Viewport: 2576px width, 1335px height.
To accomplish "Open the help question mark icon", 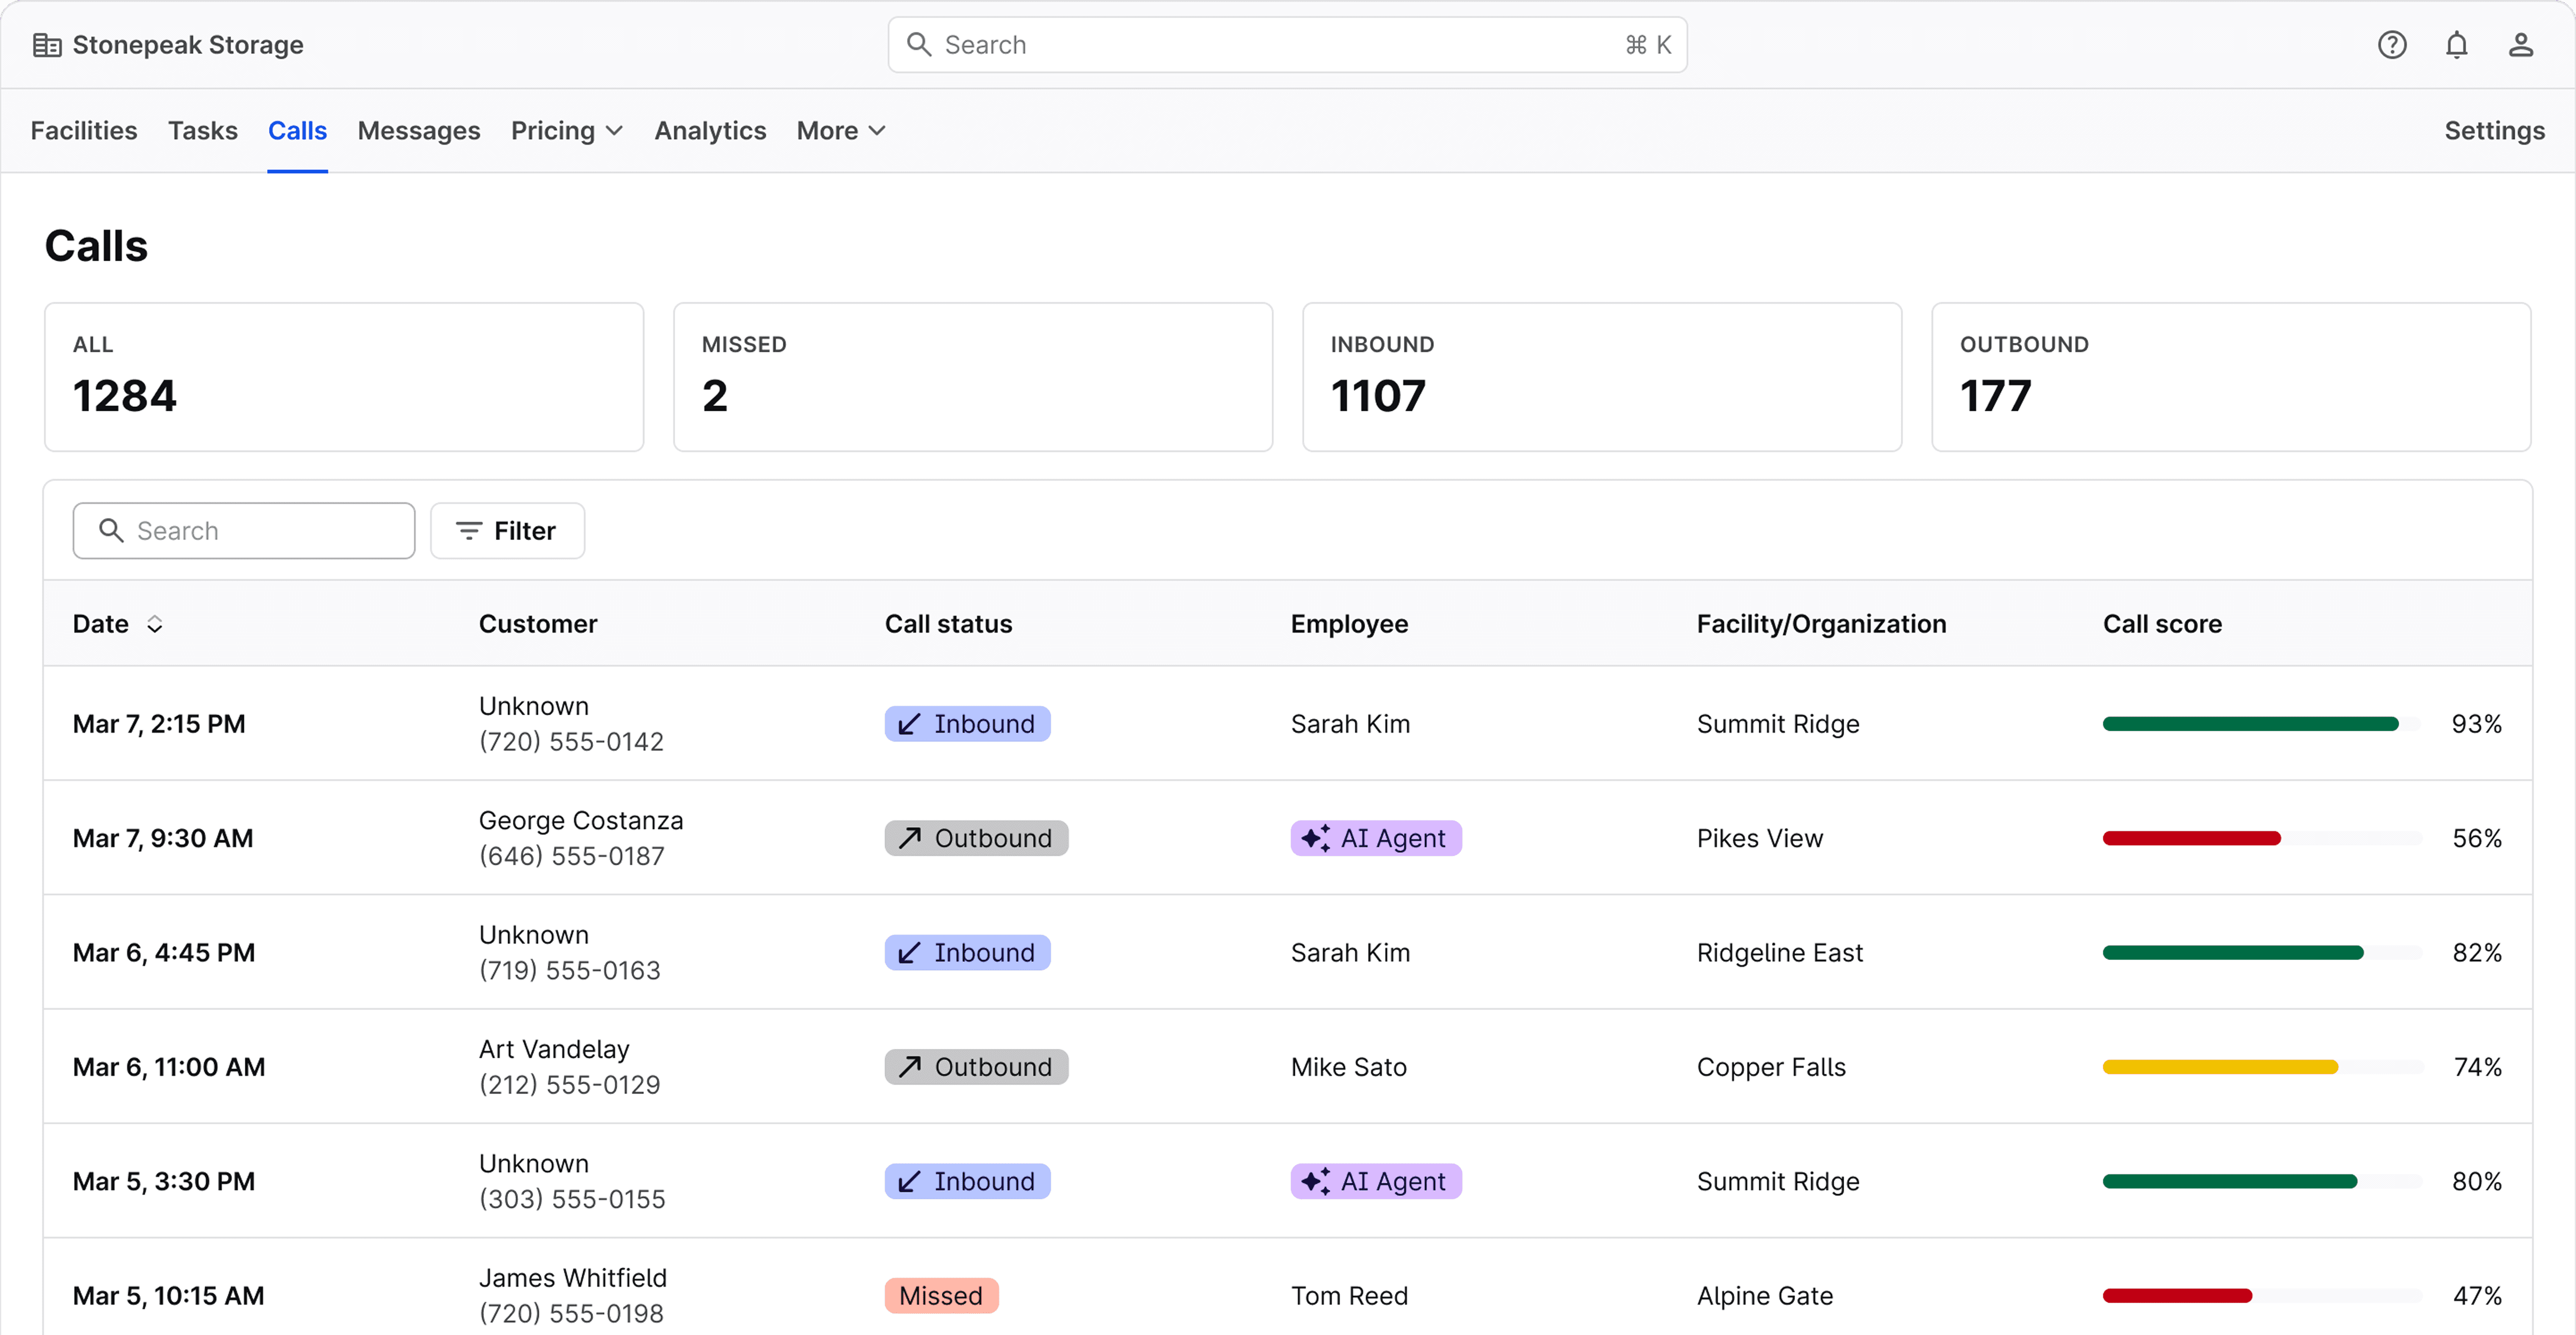I will pyautogui.click(x=2391, y=45).
